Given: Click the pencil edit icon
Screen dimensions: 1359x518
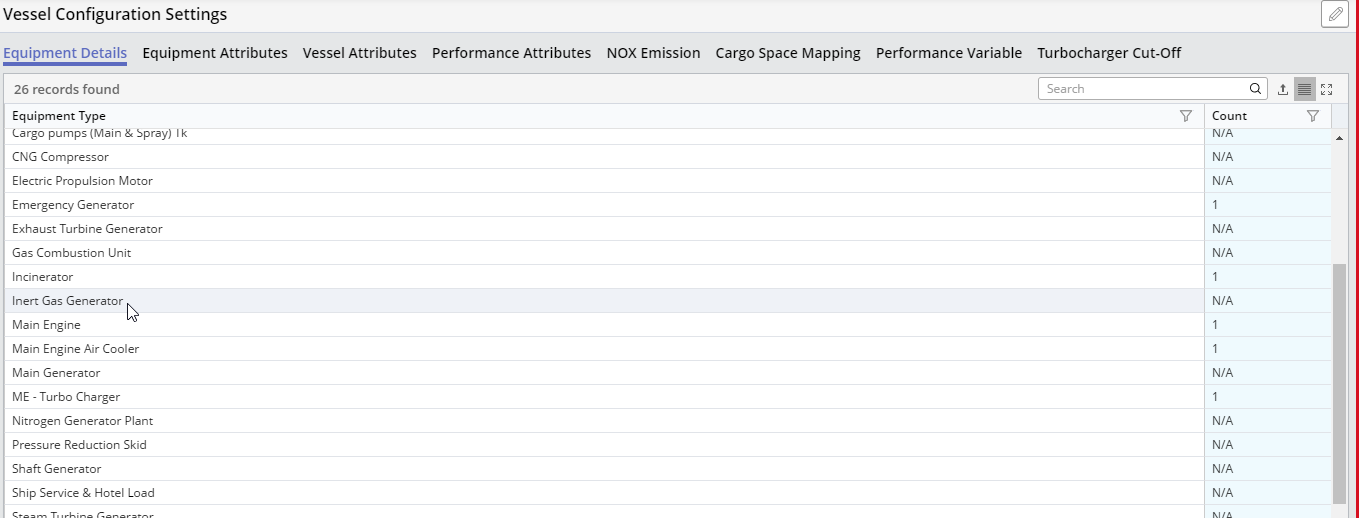Looking at the screenshot, I should pyautogui.click(x=1334, y=14).
